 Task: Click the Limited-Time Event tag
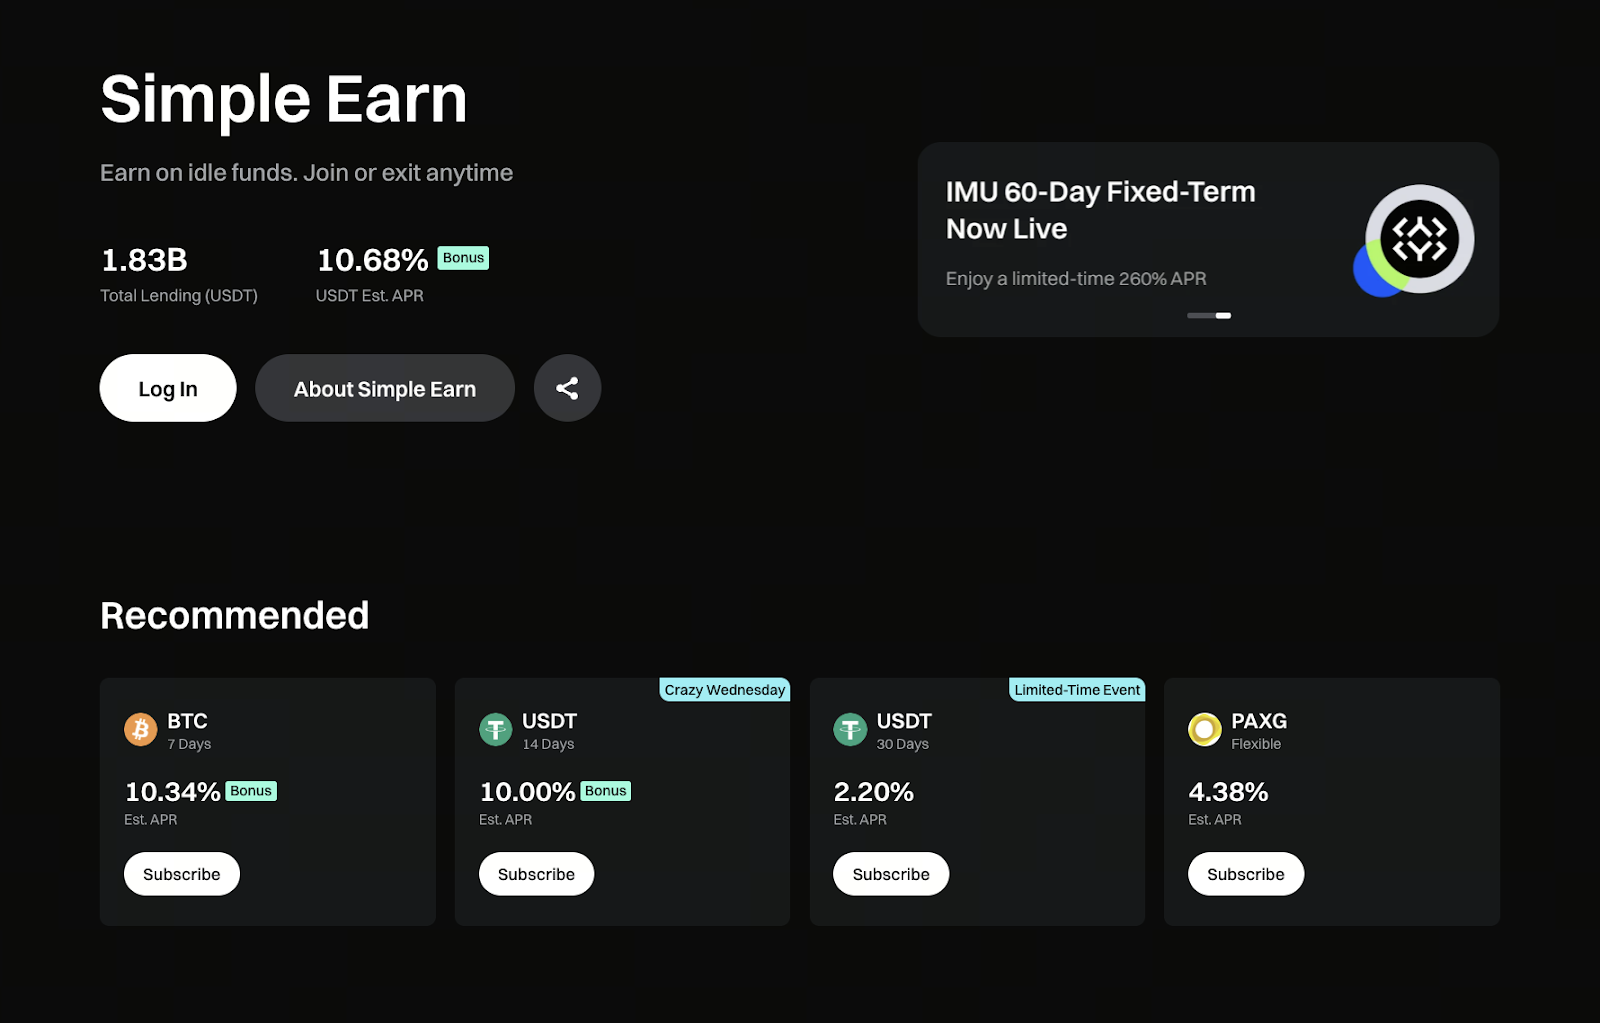[x=1077, y=690]
